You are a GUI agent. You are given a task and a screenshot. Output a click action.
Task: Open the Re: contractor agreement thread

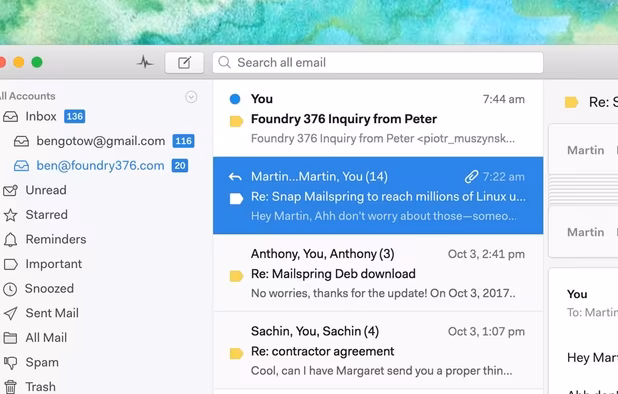click(378, 351)
